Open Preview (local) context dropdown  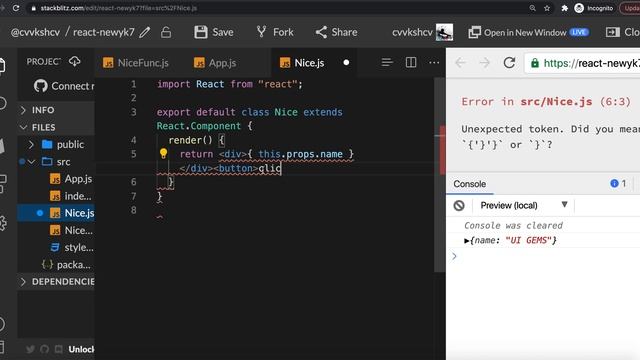pos(524,205)
